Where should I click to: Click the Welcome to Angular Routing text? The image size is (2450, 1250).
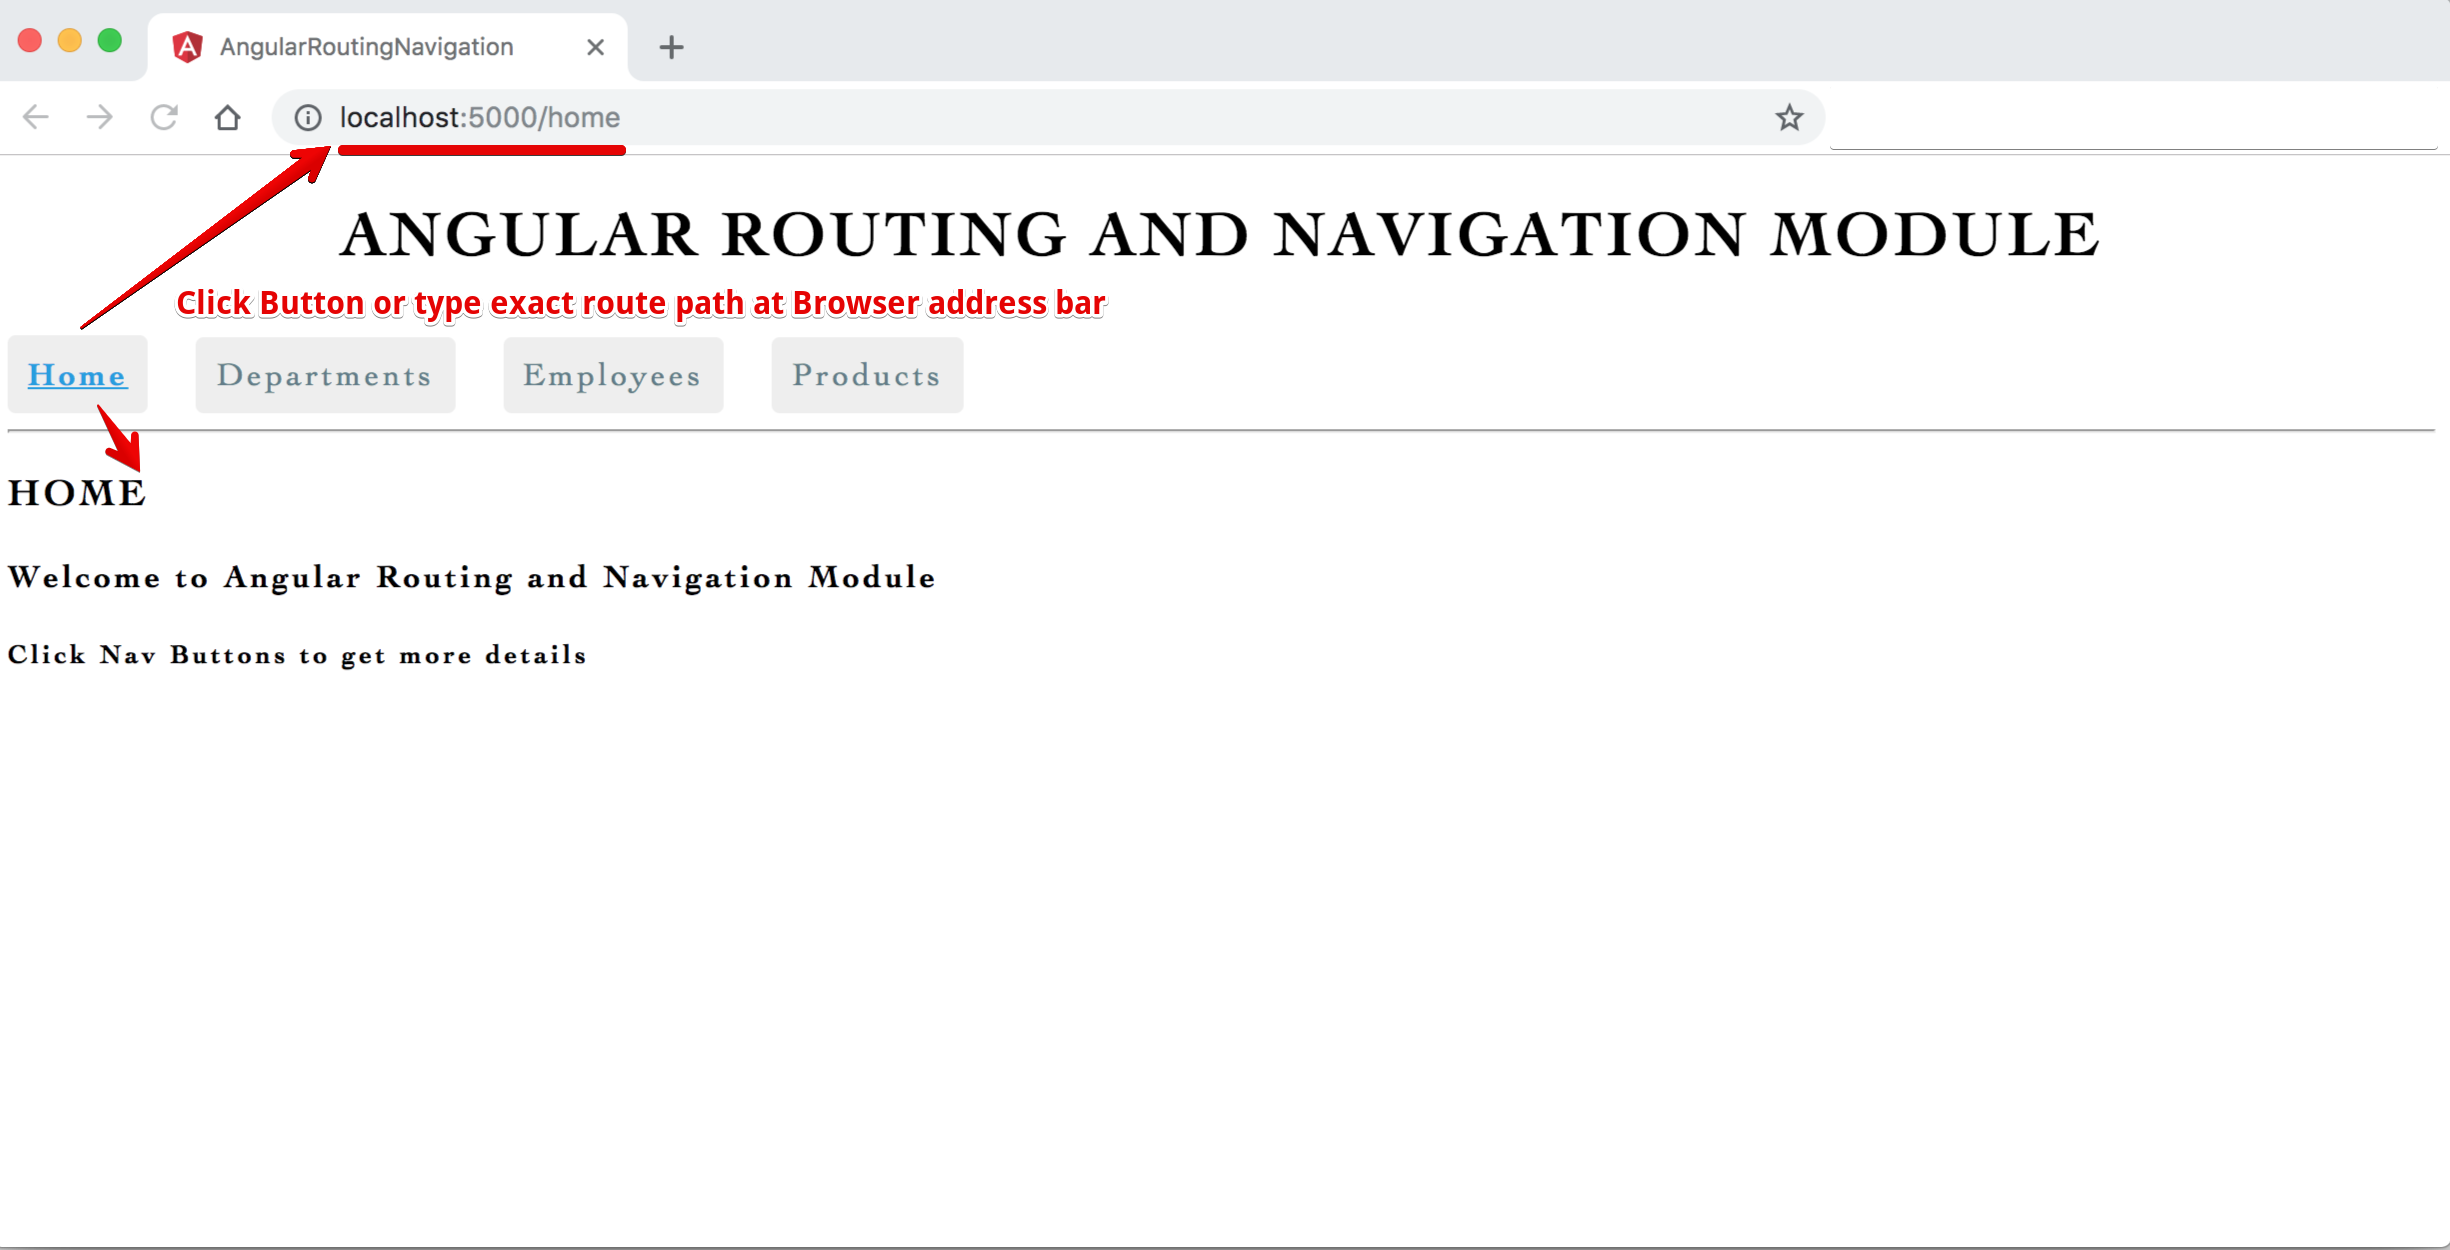click(x=472, y=578)
